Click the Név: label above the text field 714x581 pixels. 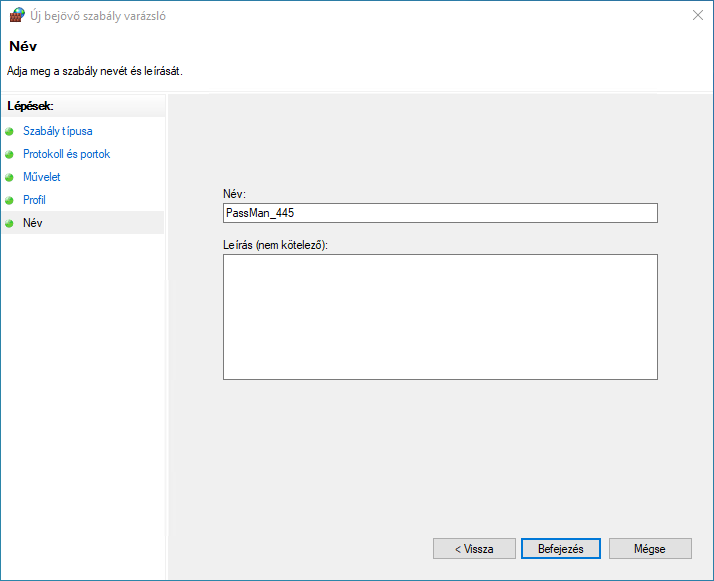235,194
